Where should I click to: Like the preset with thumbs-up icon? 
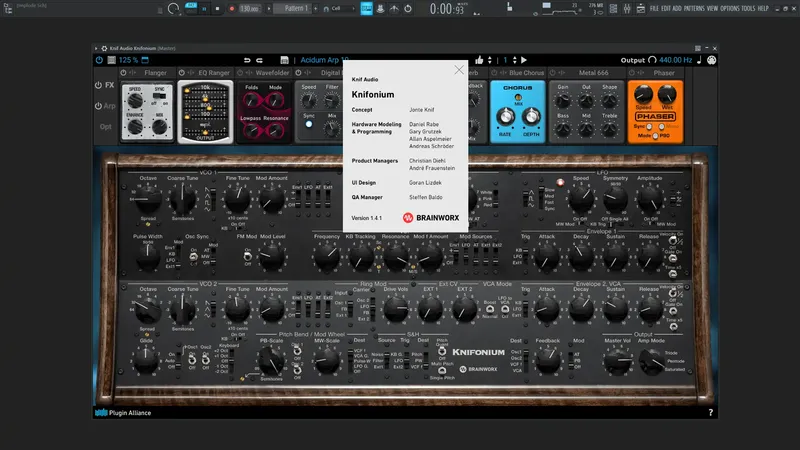click(x=479, y=60)
